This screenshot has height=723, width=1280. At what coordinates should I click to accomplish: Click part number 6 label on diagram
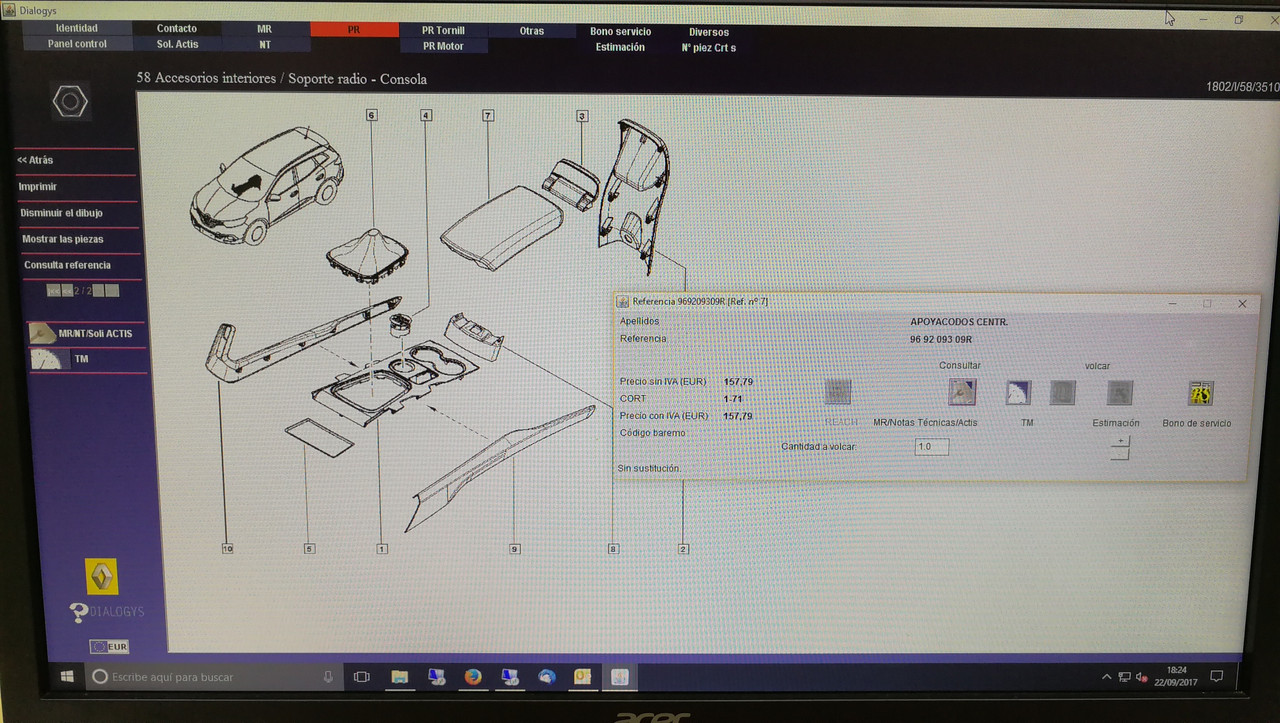pos(372,116)
